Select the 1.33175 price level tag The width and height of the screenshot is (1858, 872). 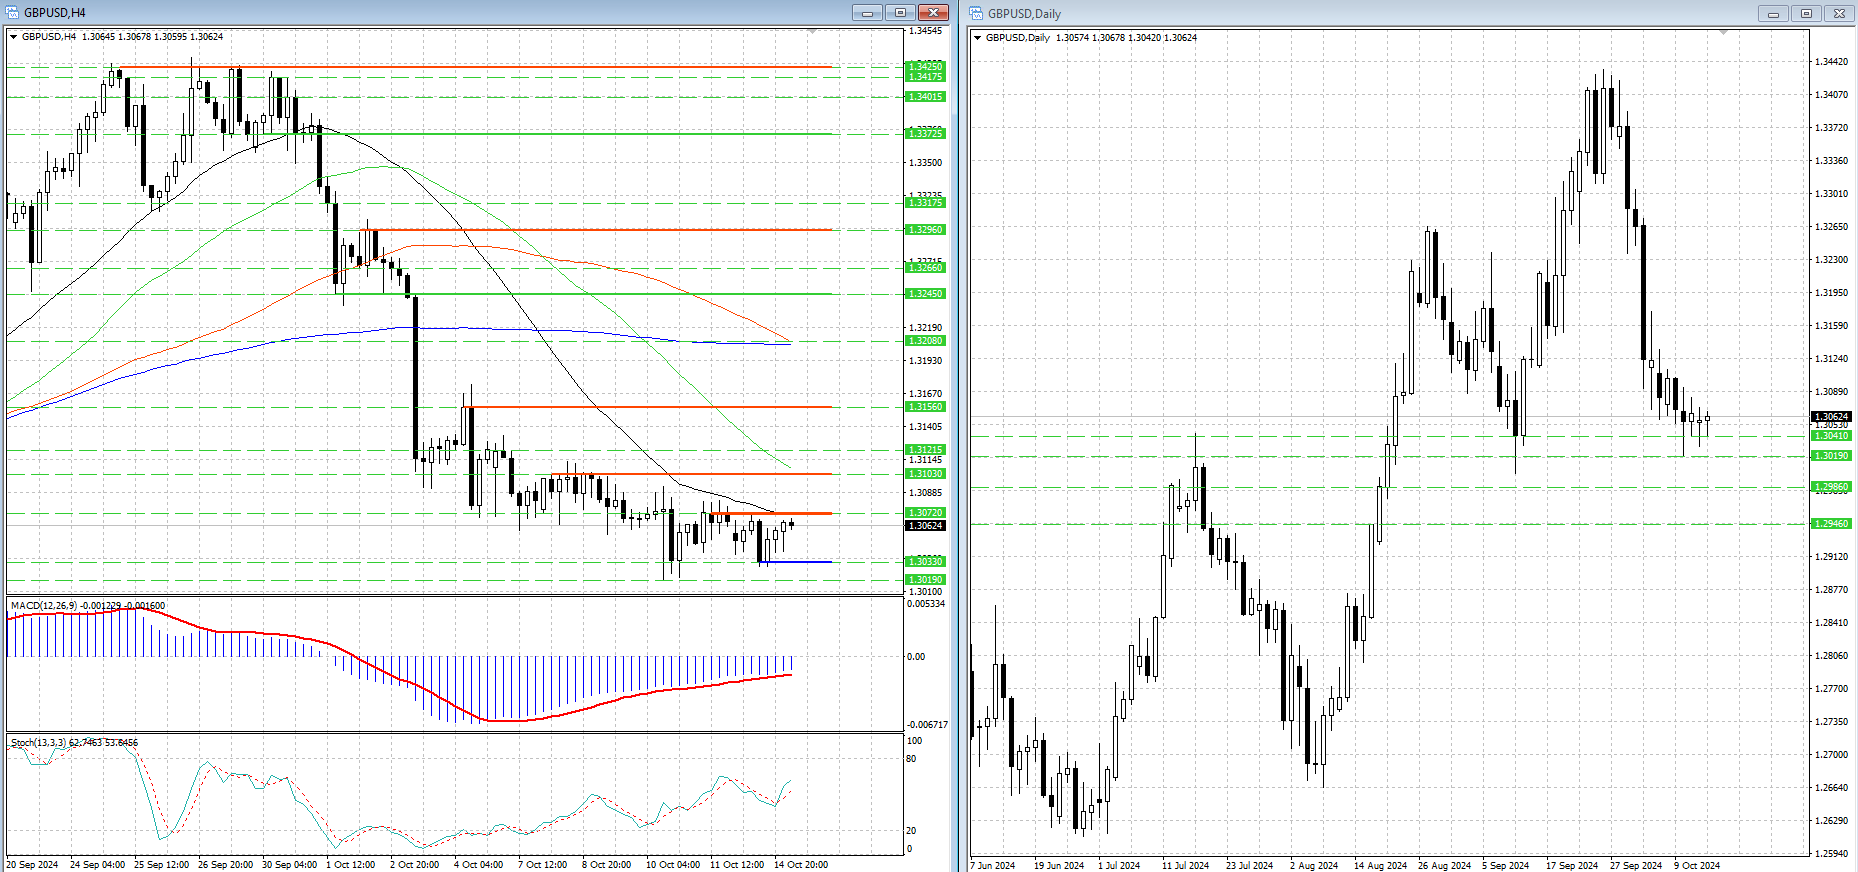pyautogui.click(x=925, y=203)
